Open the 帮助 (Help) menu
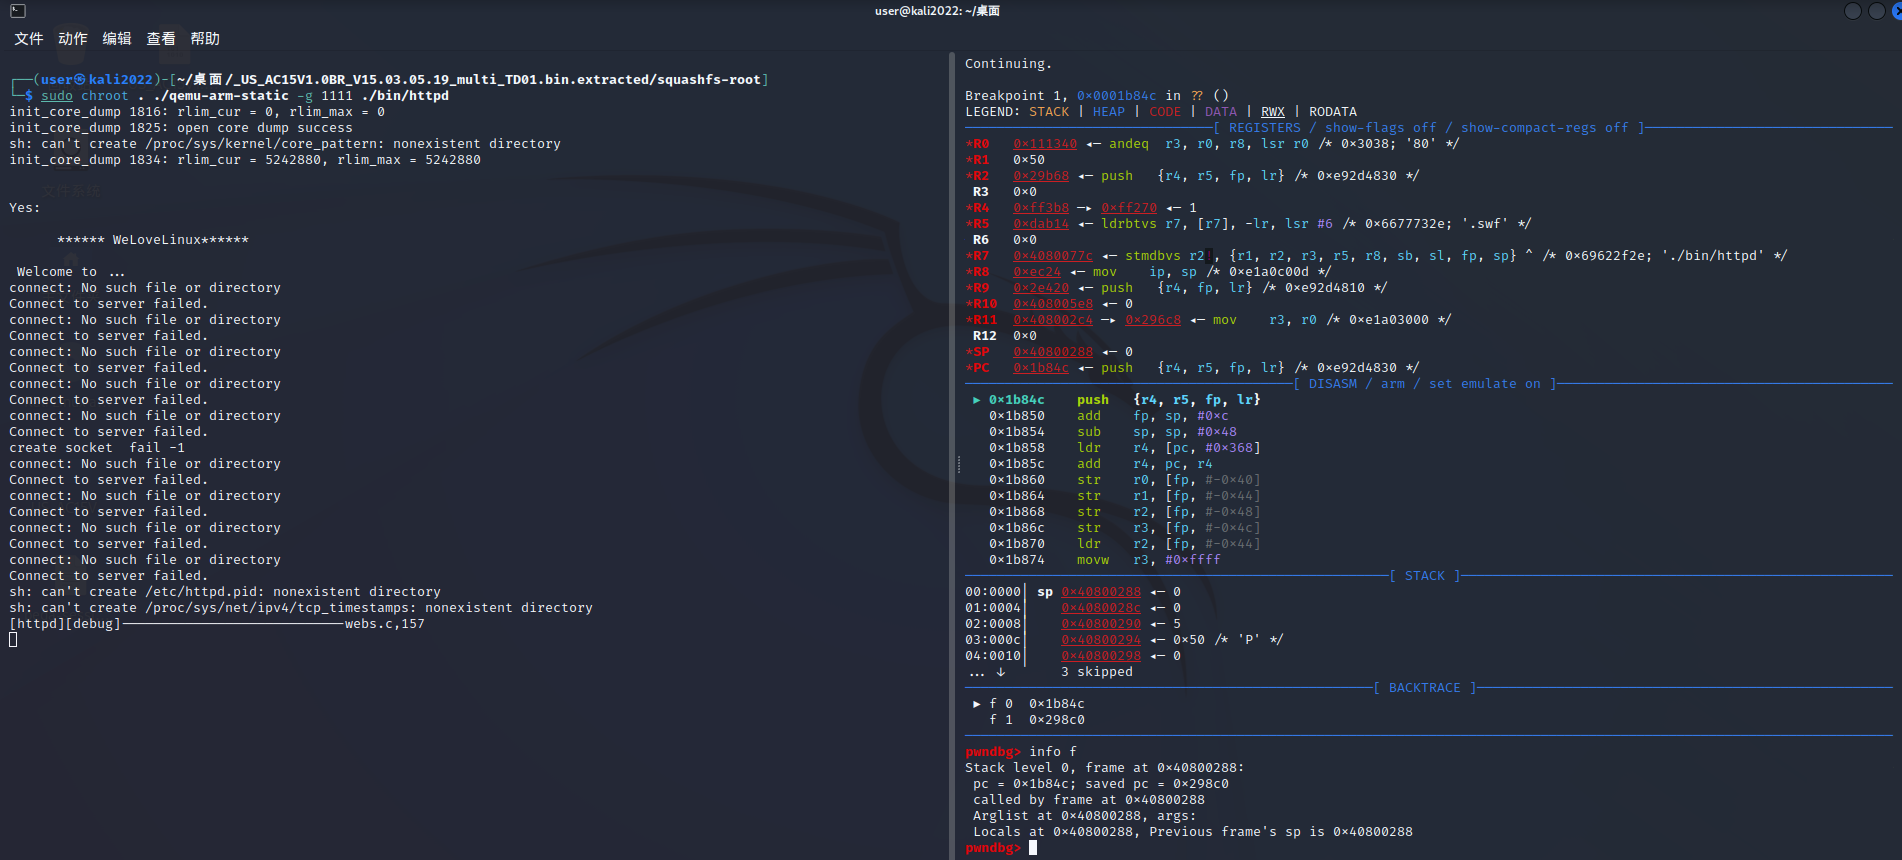This screenshot has width=1902, height=860. [x=204, y=38]
